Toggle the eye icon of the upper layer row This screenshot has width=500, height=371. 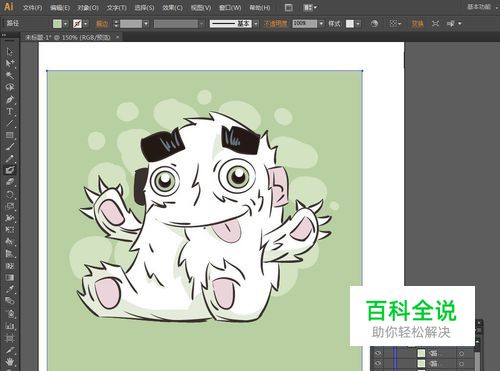coord(378,353)
